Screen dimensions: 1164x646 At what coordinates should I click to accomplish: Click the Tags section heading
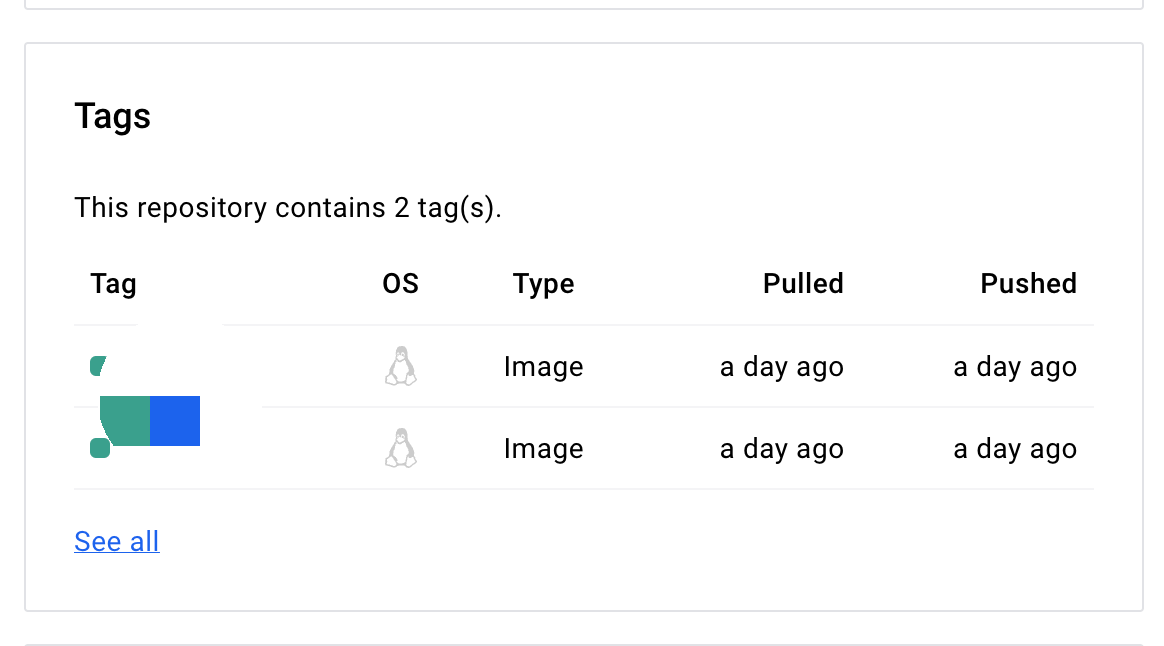pyautogui.click(x=113, y=117)
